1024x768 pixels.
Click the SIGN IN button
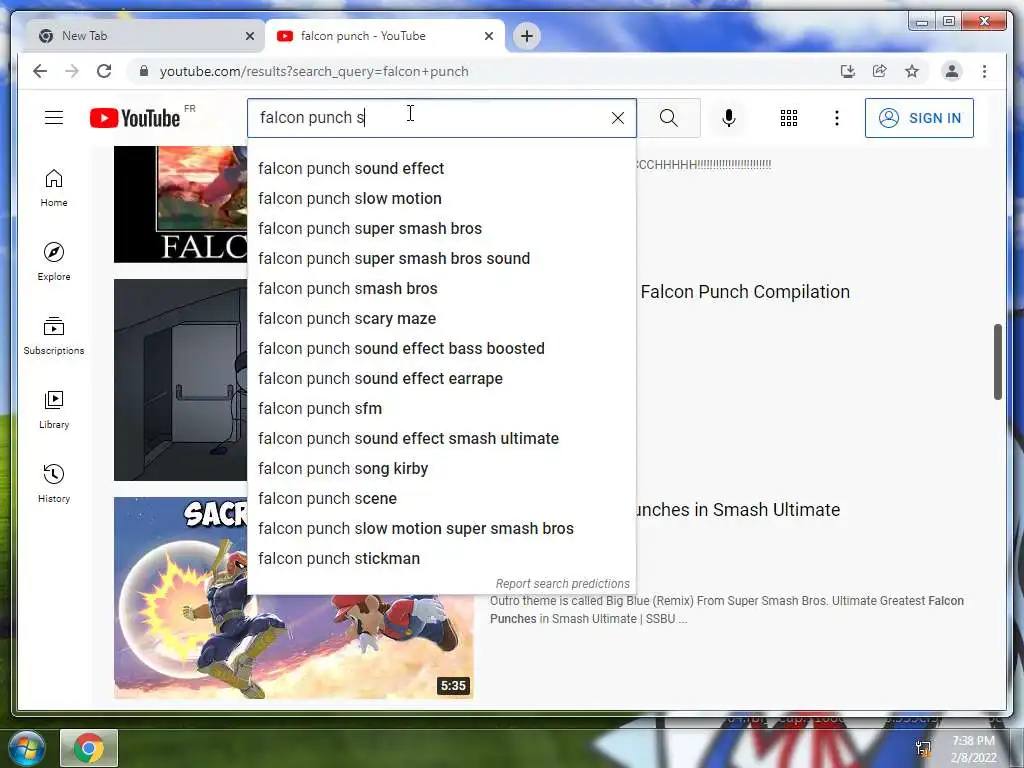(919, 118)
